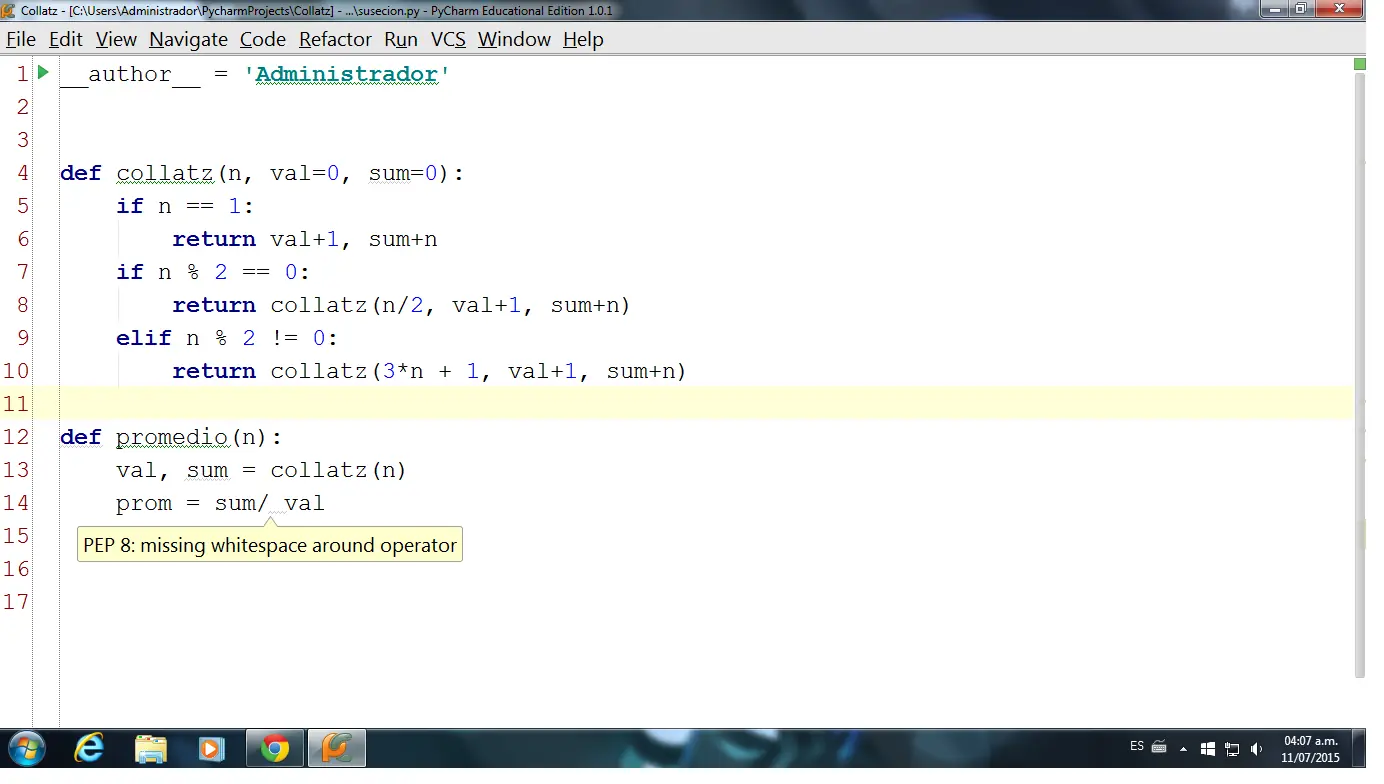The image size is (1384, 784).
Task: Click 'return val+1, sum+n' on line 6
Action: click(305, 239)
